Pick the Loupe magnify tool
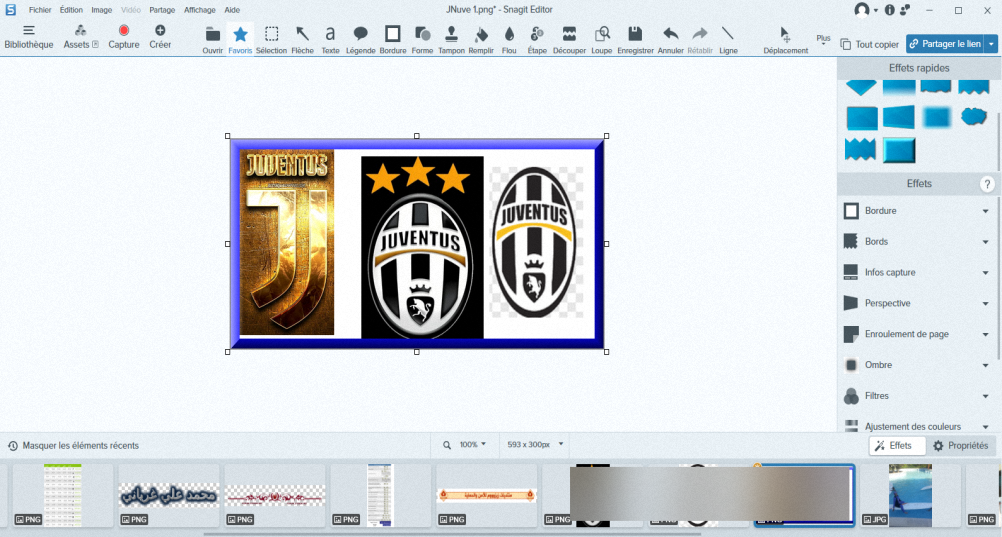Viewport: 1002px width, 537px height. [x=601, y=40]
